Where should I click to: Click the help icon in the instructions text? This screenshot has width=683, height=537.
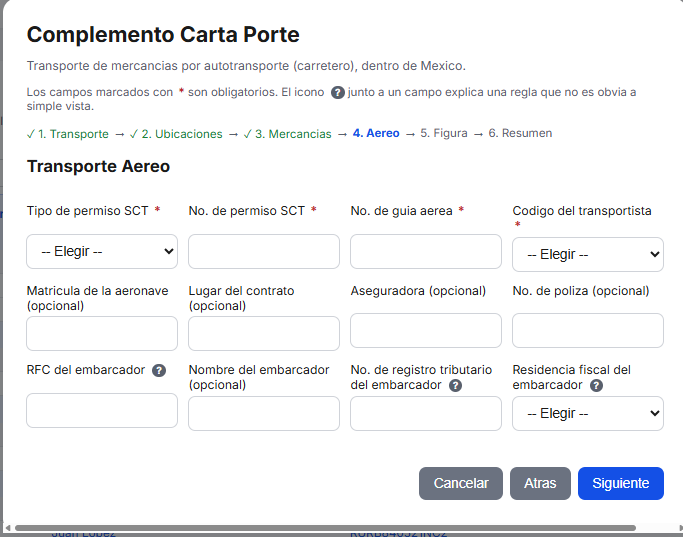(338, 92)
